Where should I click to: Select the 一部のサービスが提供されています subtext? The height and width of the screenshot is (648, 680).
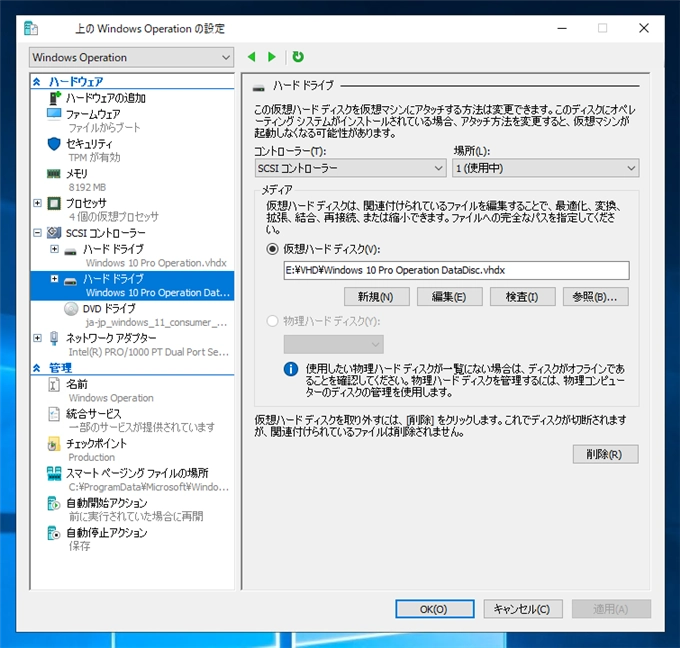(141, 428)
